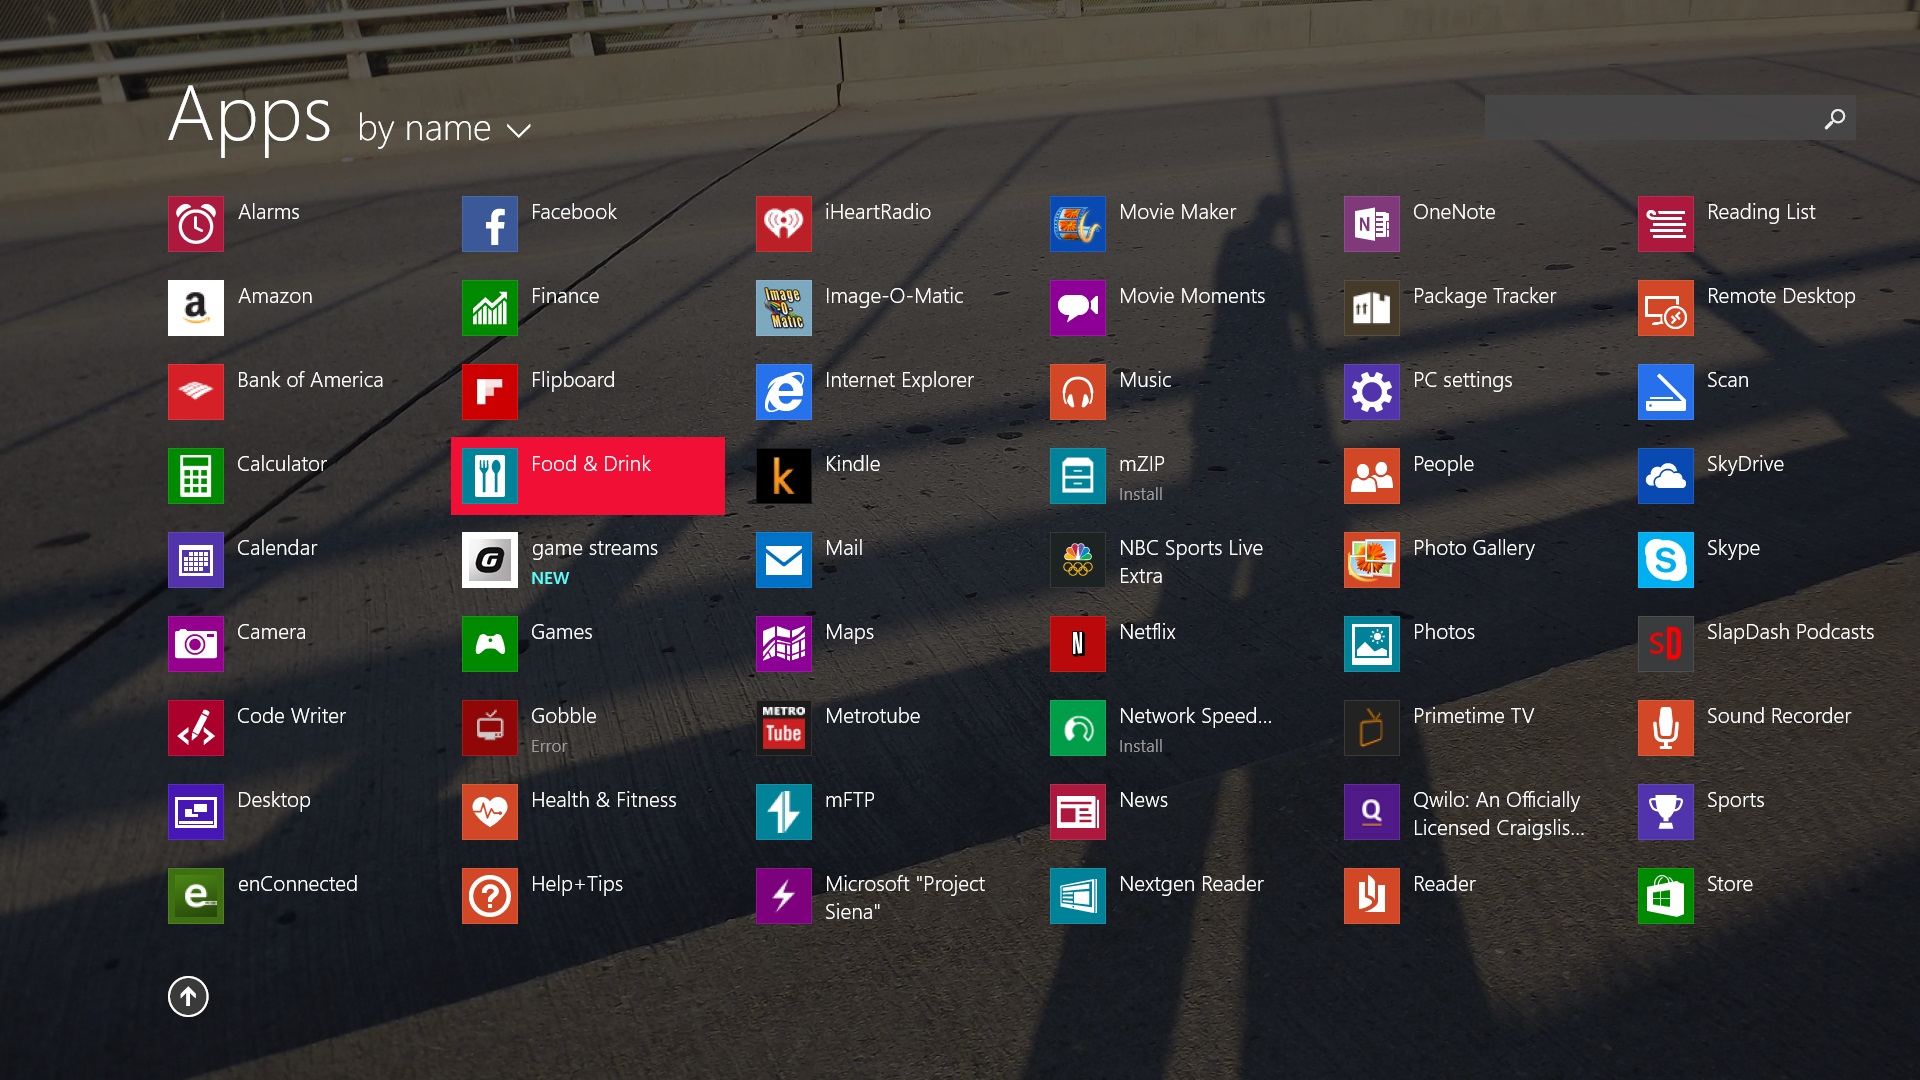Click the Scan app label
The width and height of the screenshot is (1920, 1080).
click(1727, 380)
